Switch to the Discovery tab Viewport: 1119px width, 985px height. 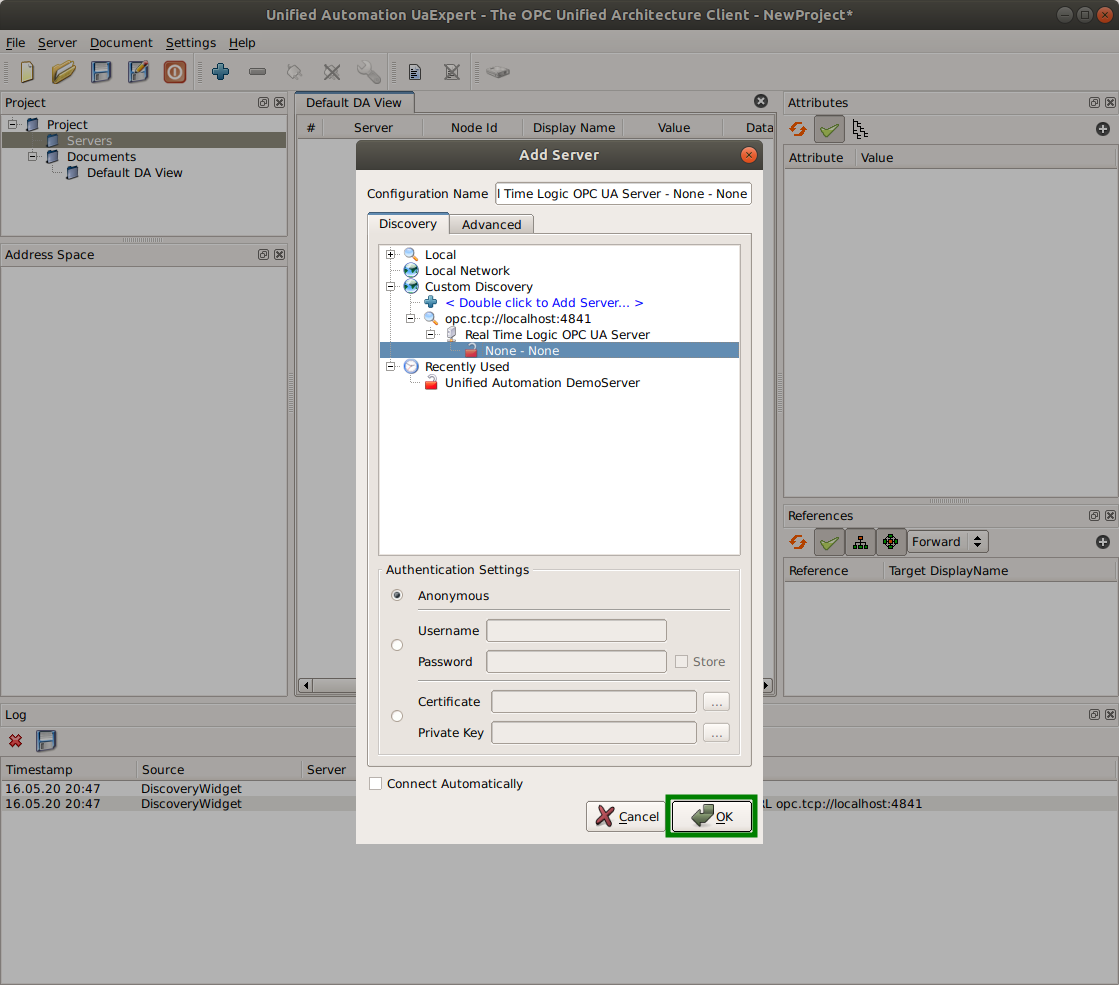click(407, 223)
